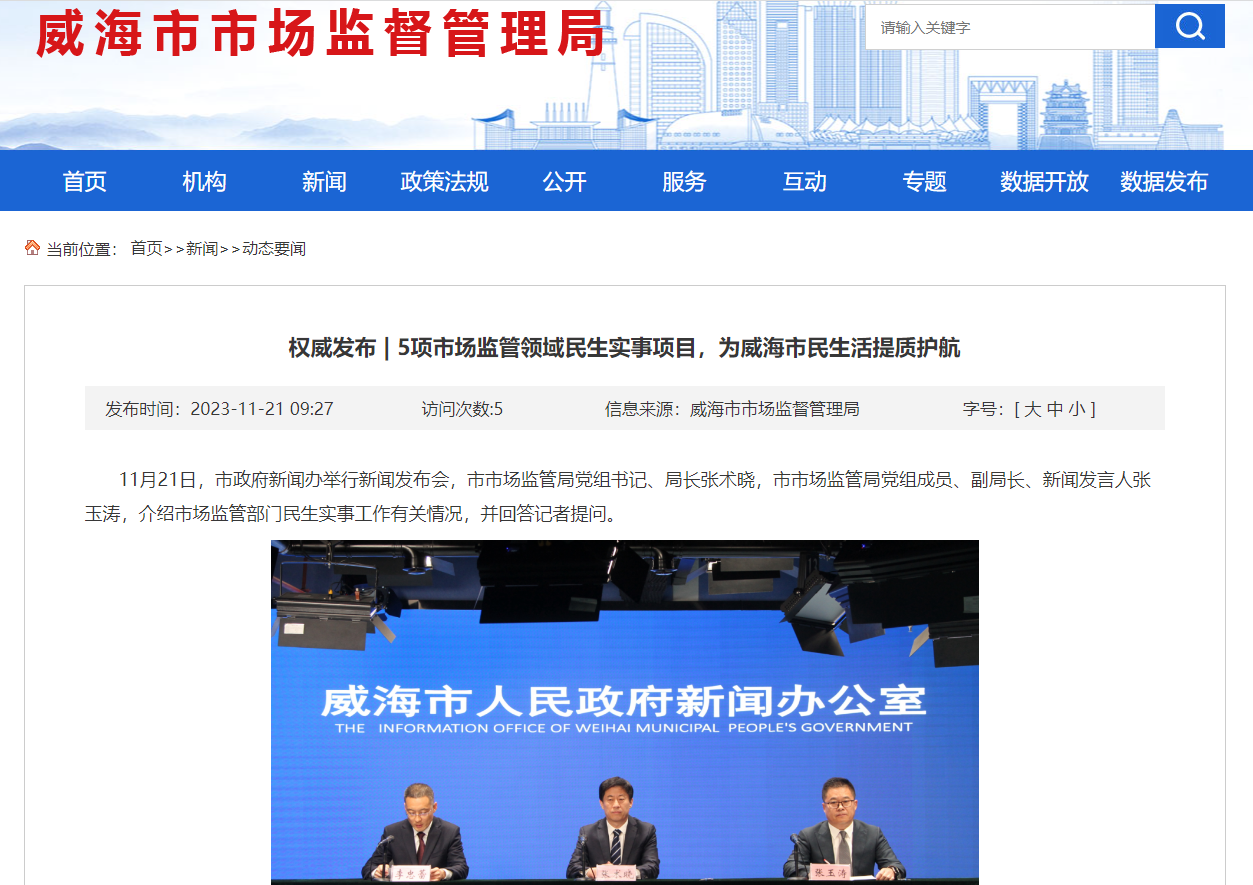
Task: Open the 数据开放 navigation item
Action: (x=1044, y=181)
